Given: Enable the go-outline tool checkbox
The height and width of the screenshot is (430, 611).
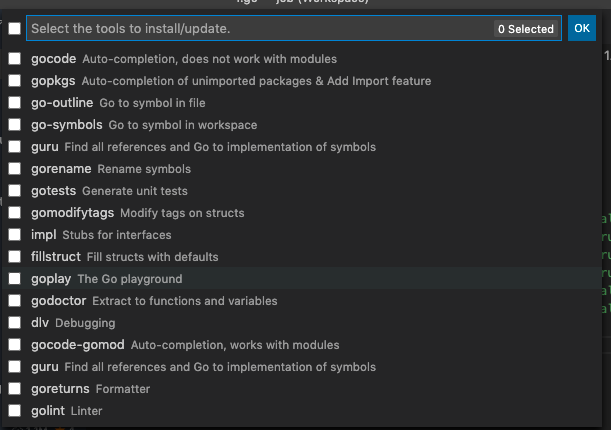Looking at the screenshot, I should [14, 103].
